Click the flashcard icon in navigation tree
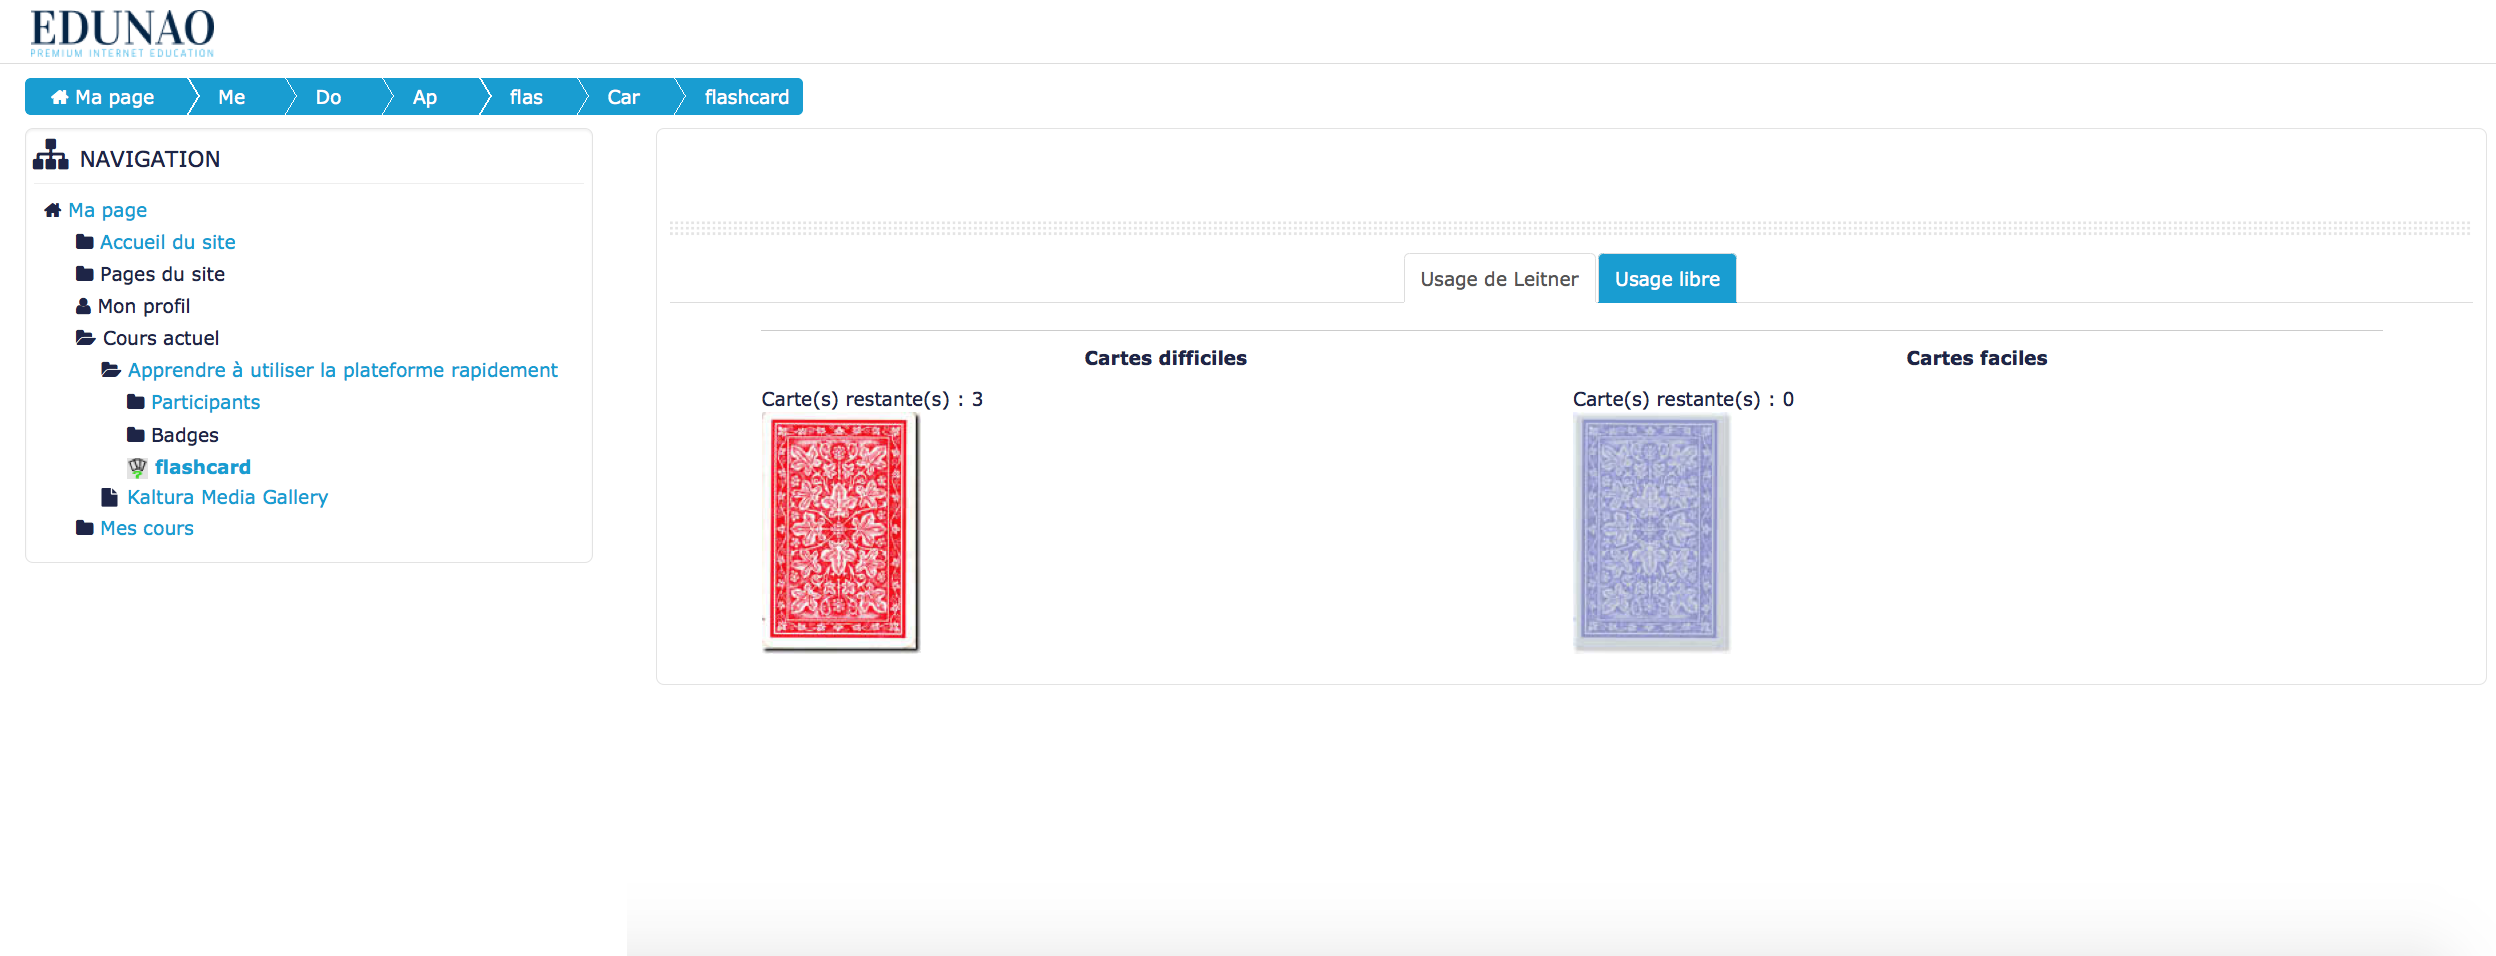2496x956 pixels. click(x=137, y=467)
